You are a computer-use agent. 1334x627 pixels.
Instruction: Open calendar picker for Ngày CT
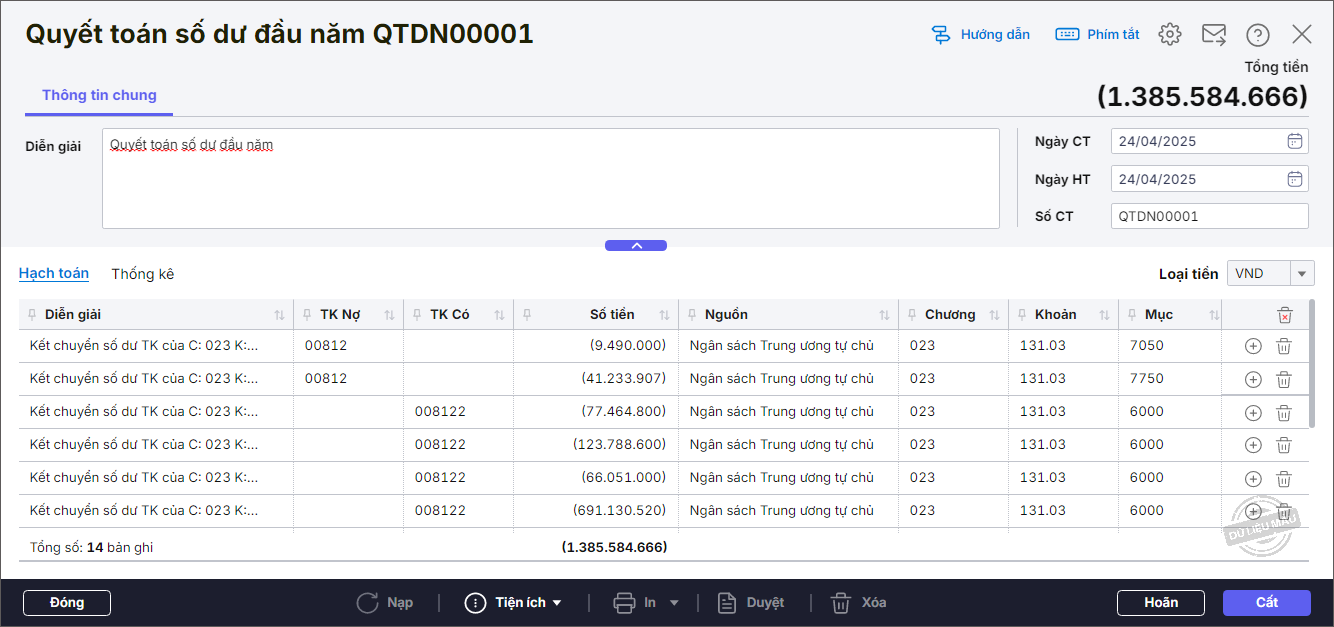pos(1294,141)
